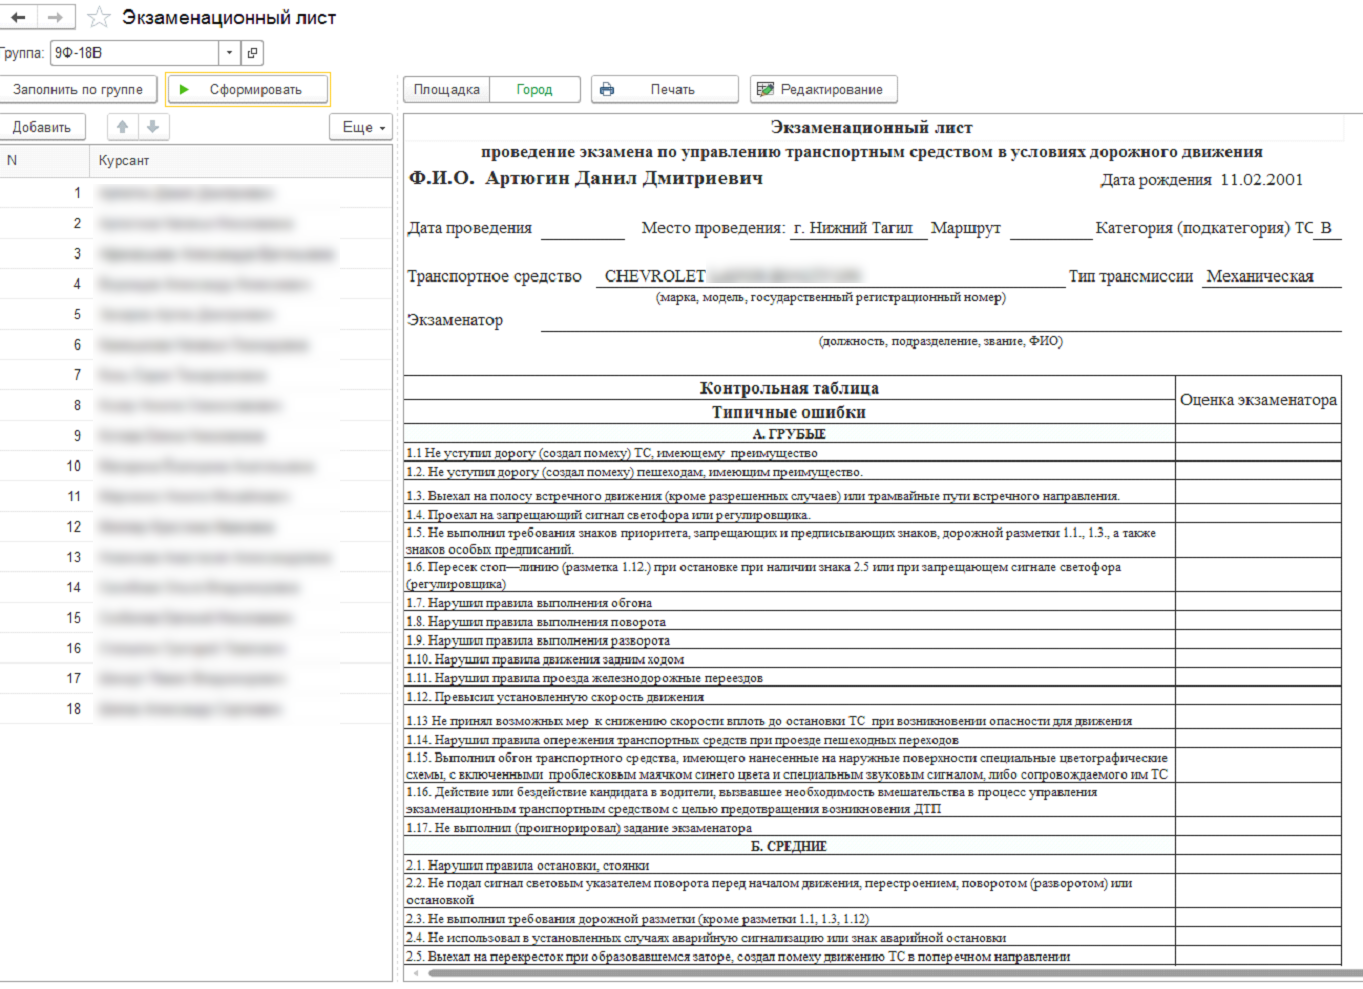Click the Б. СРЕДНИЕ section header

pos(789,846)
